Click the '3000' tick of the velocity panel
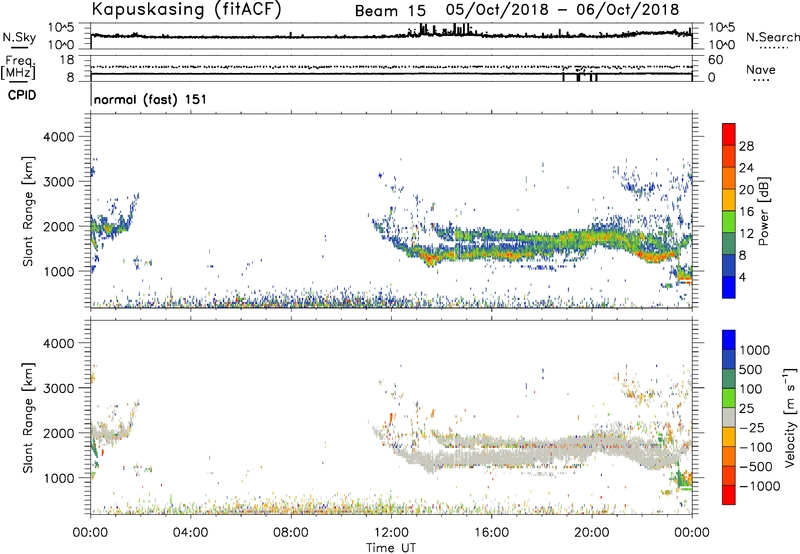 point(58,388)
